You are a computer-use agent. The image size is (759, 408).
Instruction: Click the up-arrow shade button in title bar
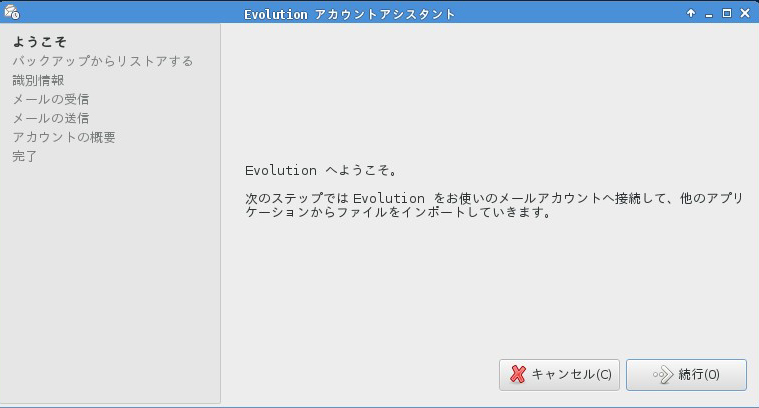click(x=691, y=13)
